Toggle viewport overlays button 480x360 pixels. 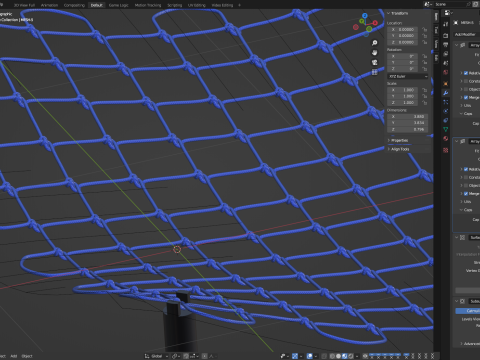(x=310, y=356)
